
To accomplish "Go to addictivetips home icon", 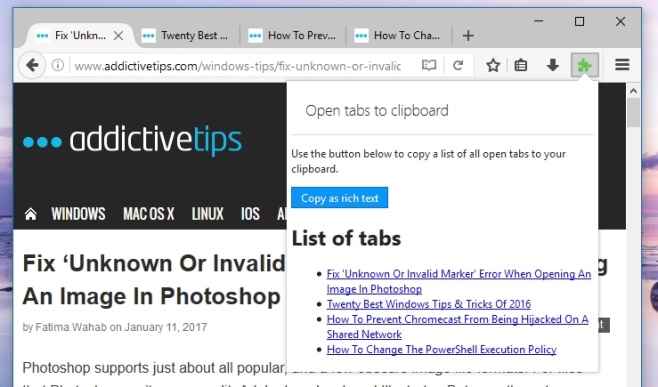I will click(x=31, y=214).
